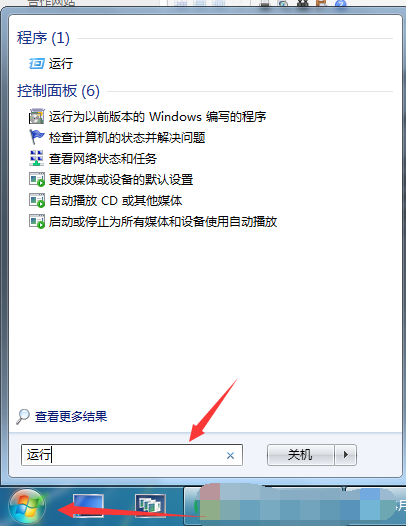Image resolution: width=406 pixels, height=526 pixels.
Task: Click the magnifier icon beside 查看更多结果
Action: pos(23,417)
